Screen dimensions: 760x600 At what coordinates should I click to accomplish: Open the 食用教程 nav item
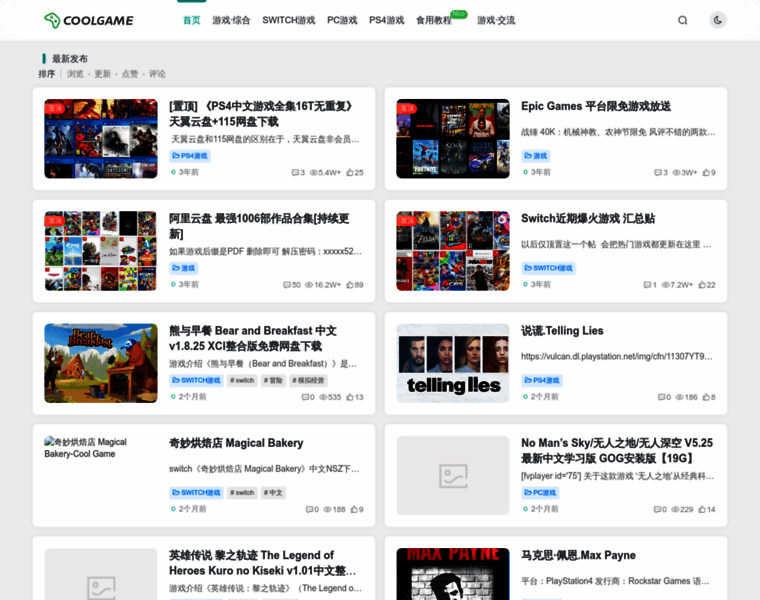pos(434,20)
